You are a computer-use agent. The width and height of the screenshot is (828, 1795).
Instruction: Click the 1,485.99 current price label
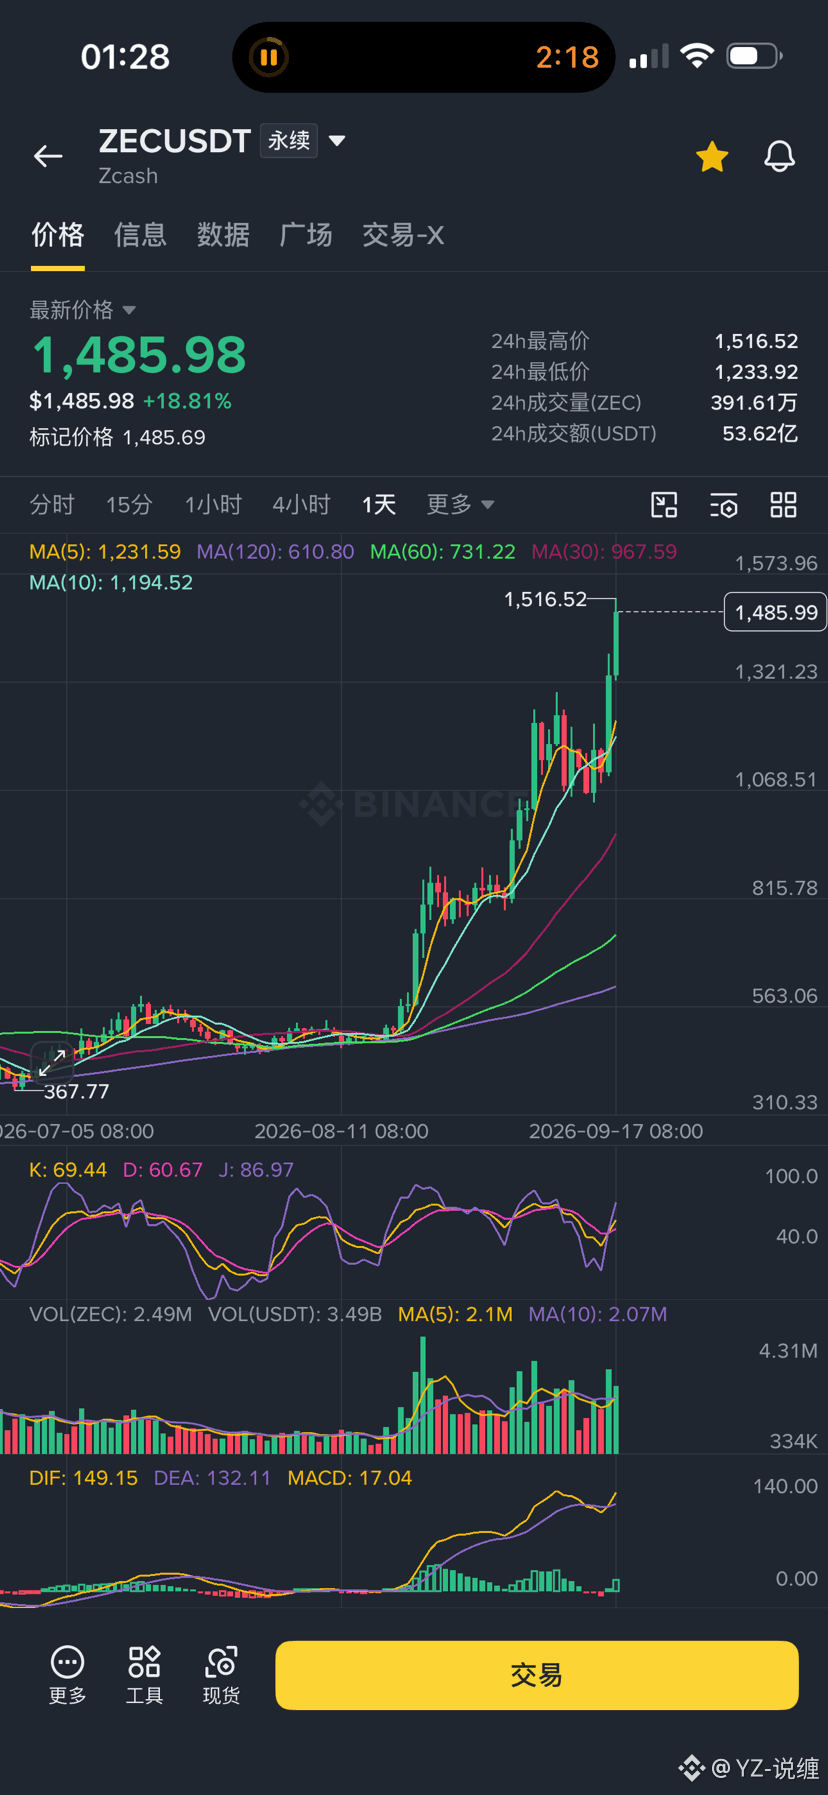pos(775,612)
